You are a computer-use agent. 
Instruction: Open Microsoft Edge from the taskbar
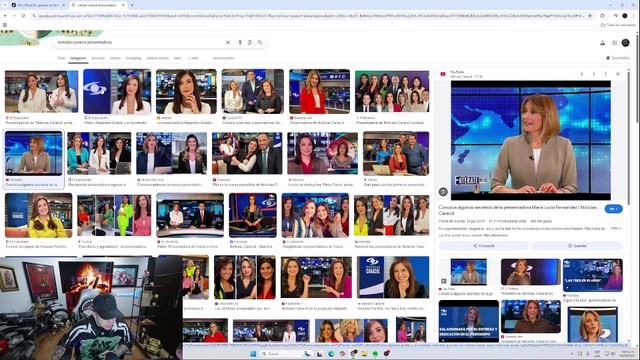(x=331, y=353)
